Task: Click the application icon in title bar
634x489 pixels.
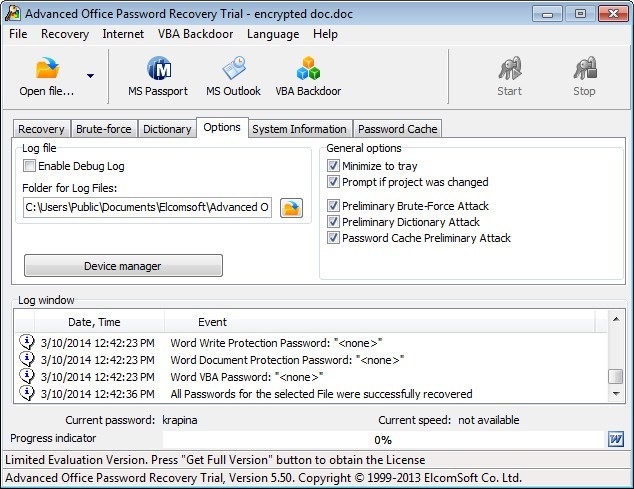Action: [x=13, y=13]
